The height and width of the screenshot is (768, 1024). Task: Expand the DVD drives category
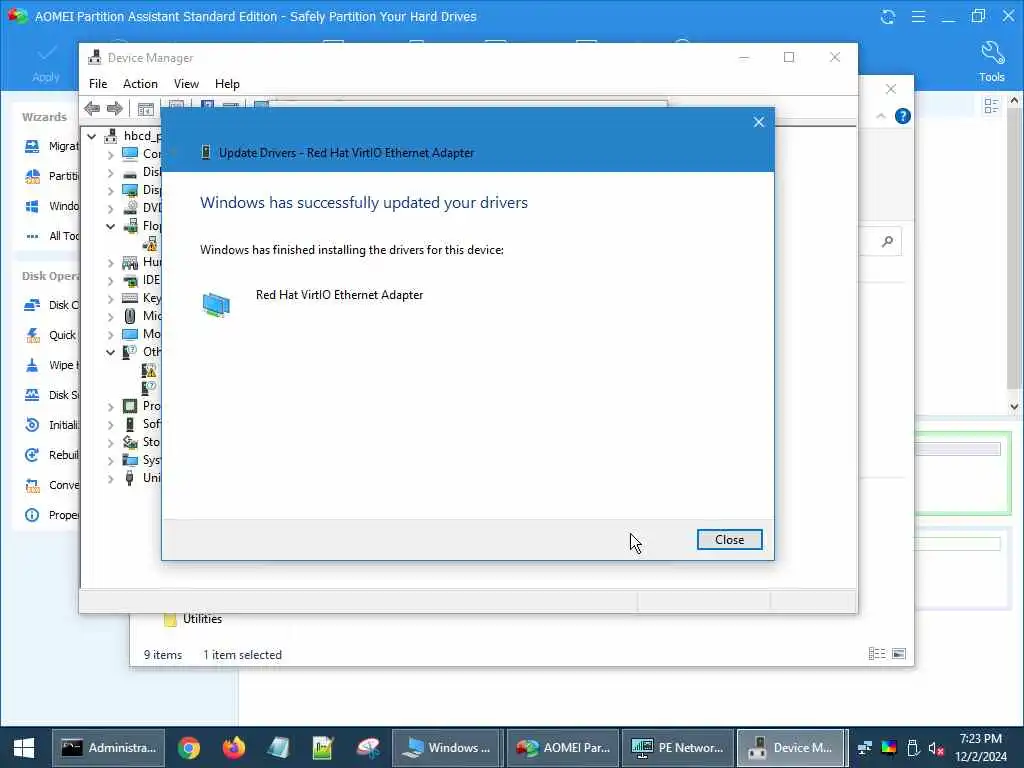pos(110,209)
